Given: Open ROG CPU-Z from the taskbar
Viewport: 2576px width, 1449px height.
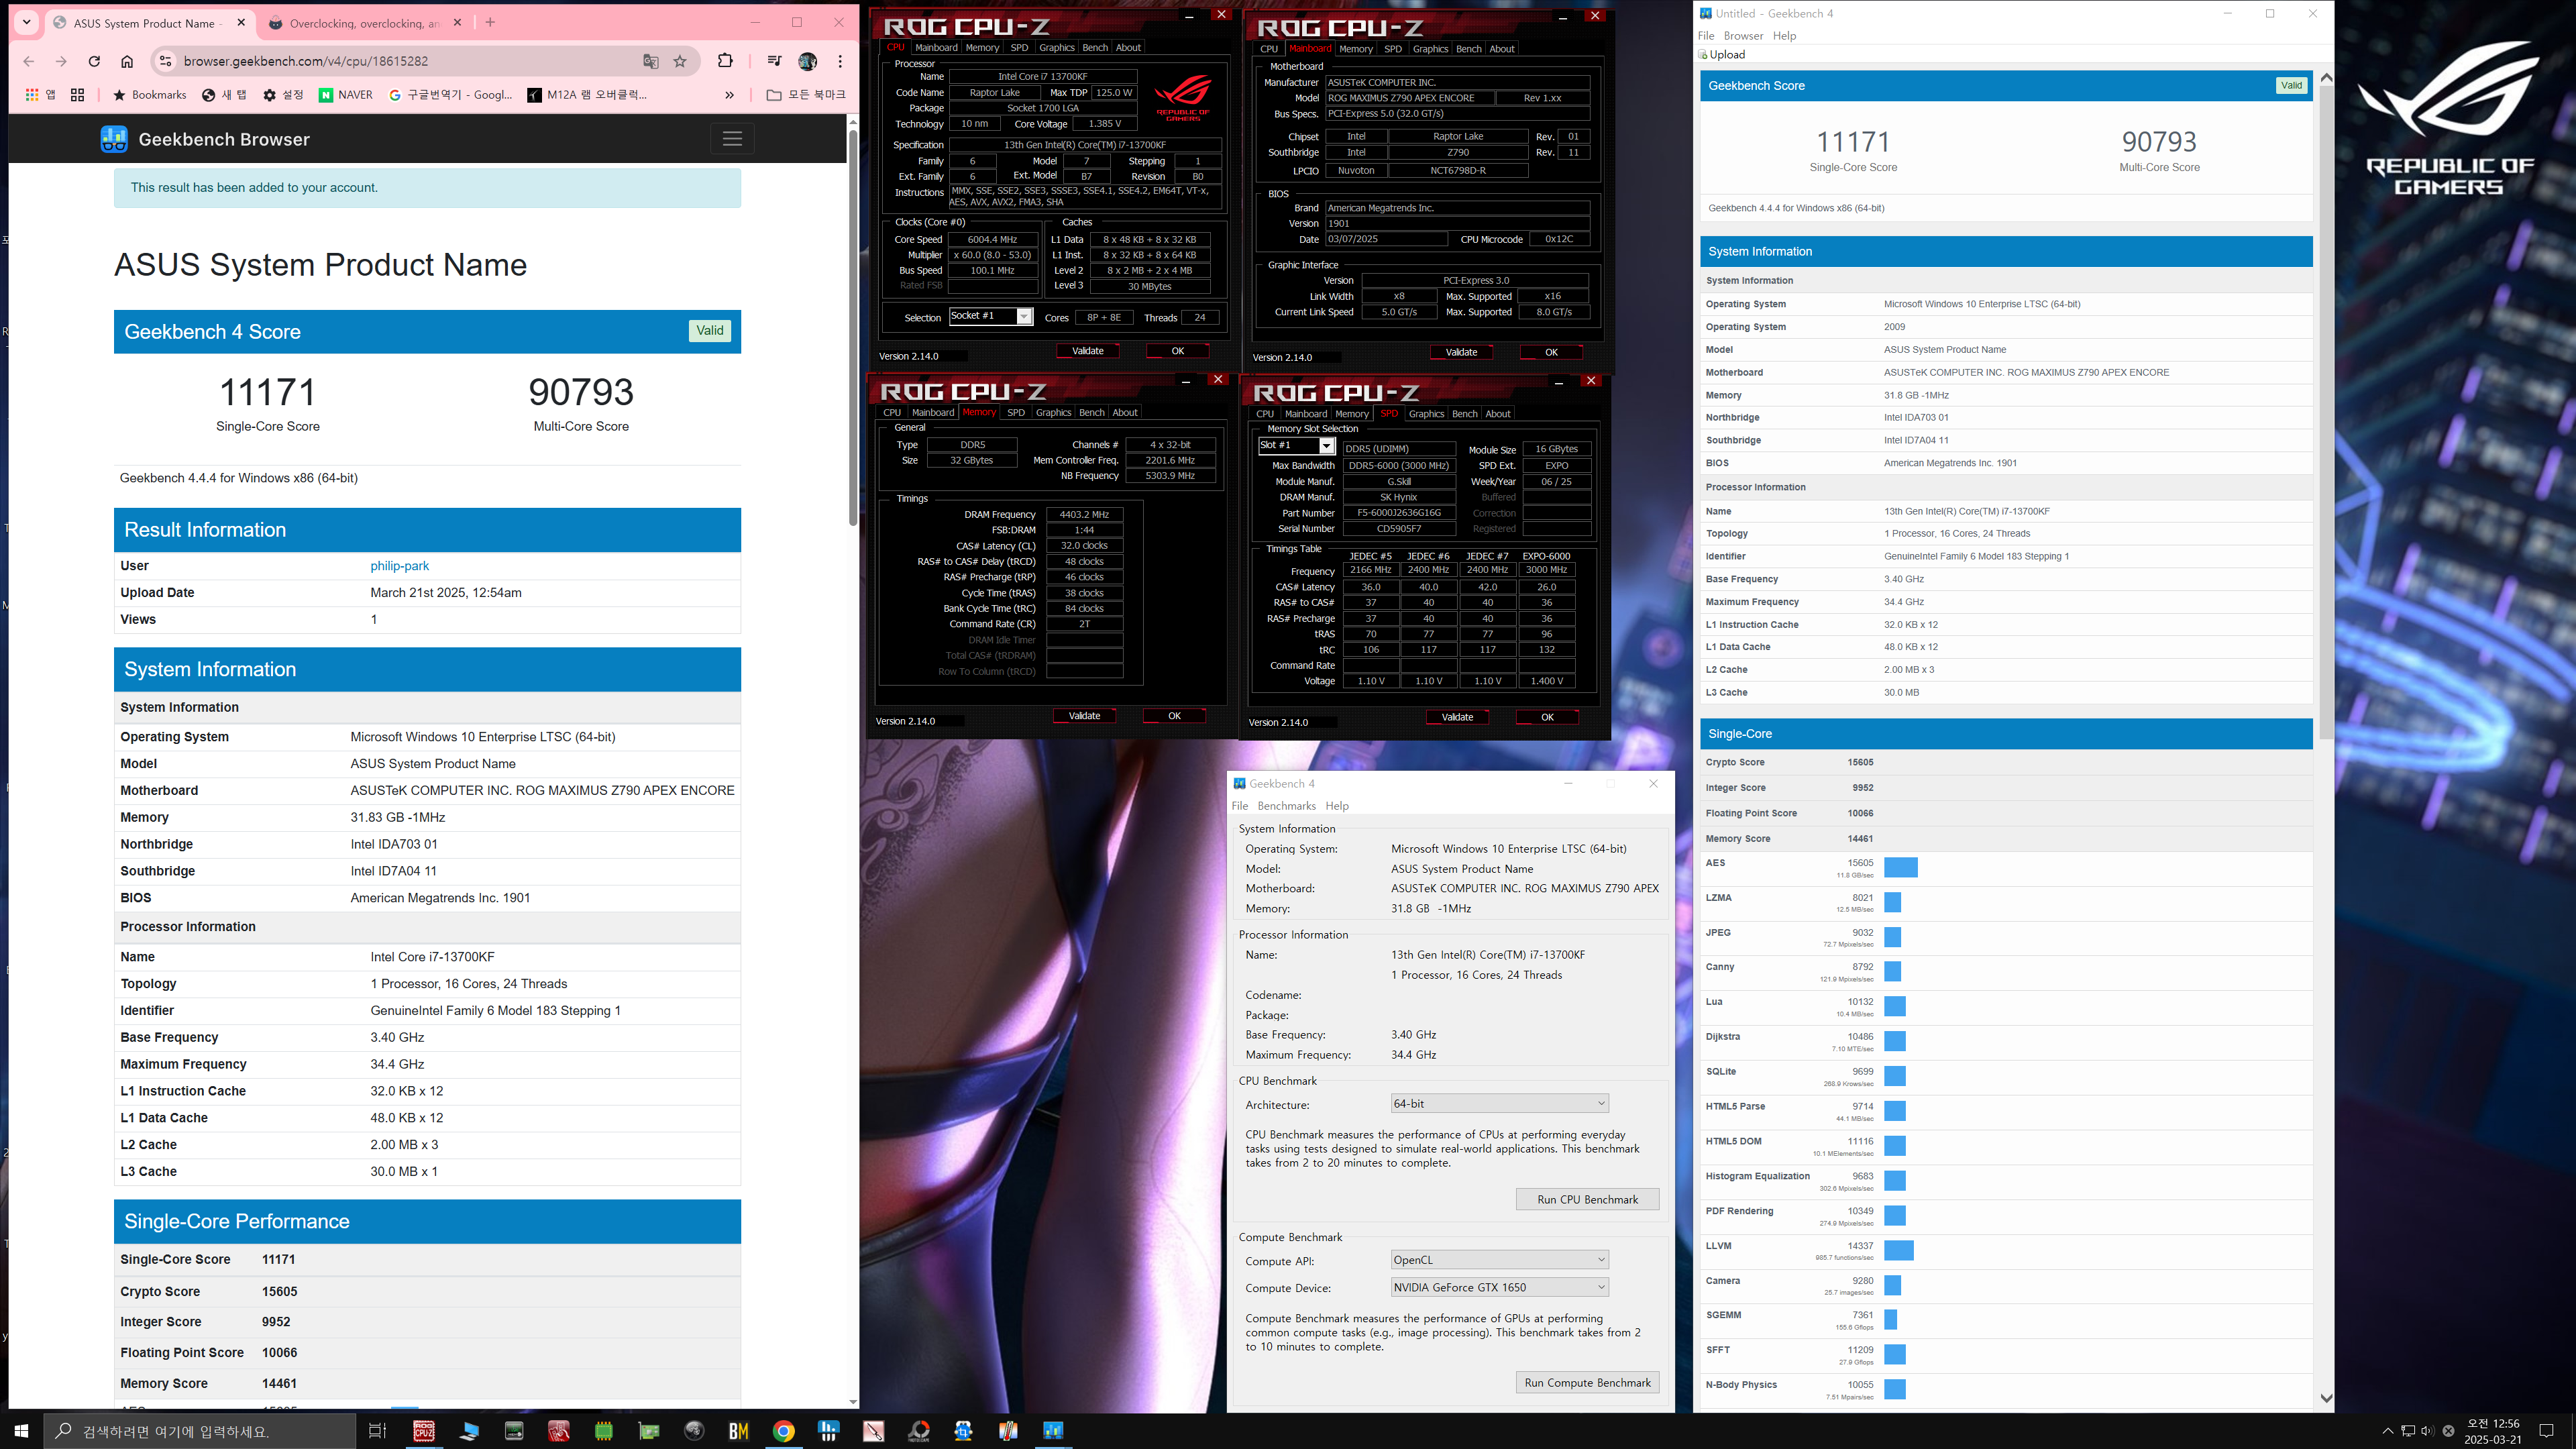Looking at the screenshot, I should pos(424,1431).
